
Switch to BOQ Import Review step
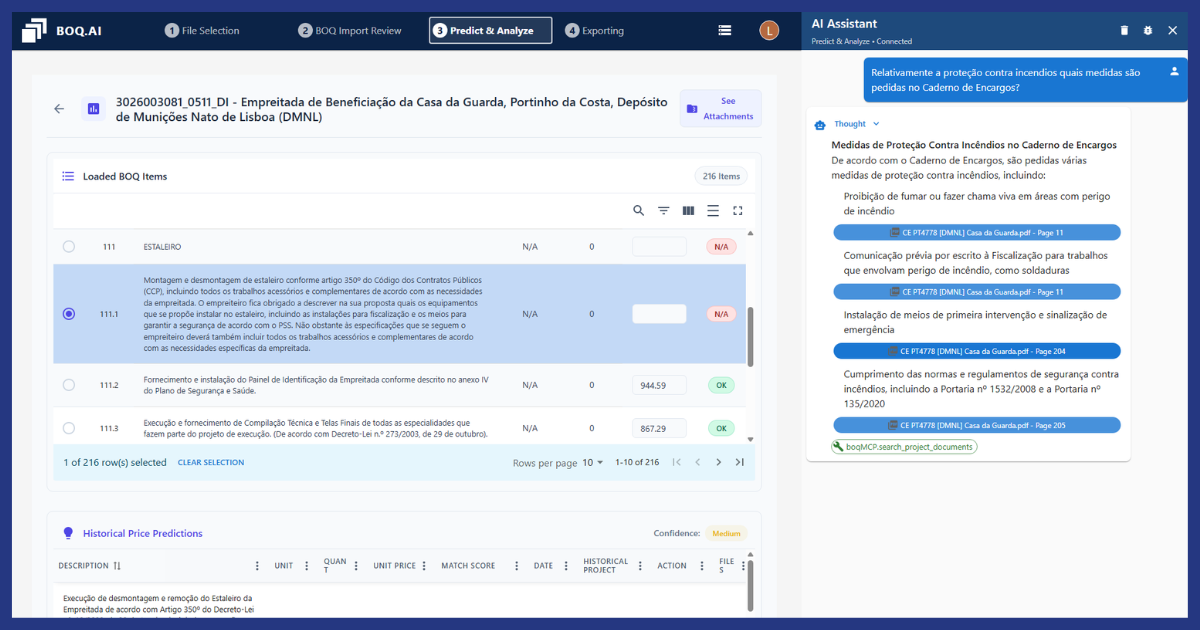coord(350,31)
